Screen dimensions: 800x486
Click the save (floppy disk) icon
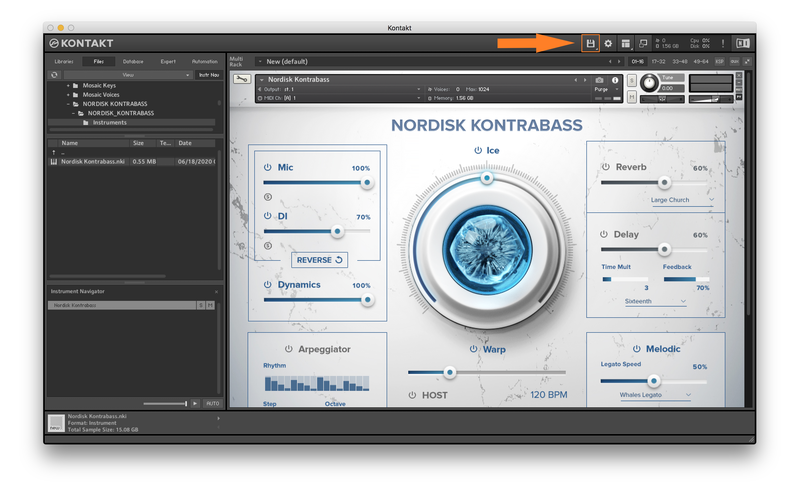[x=591, y=44]
